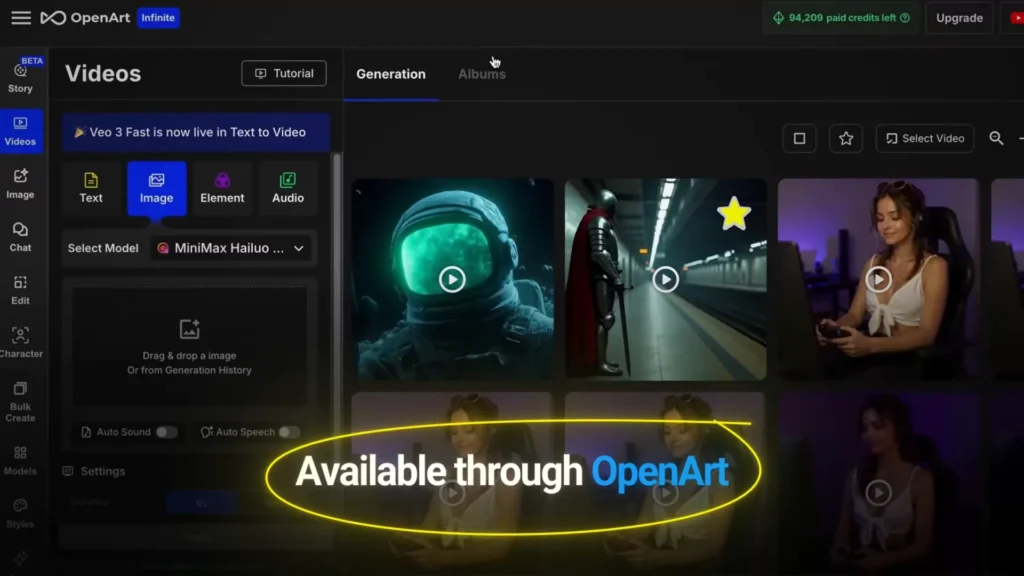Open the Tutorial
Screen dimensions: 1024x576
283,73
